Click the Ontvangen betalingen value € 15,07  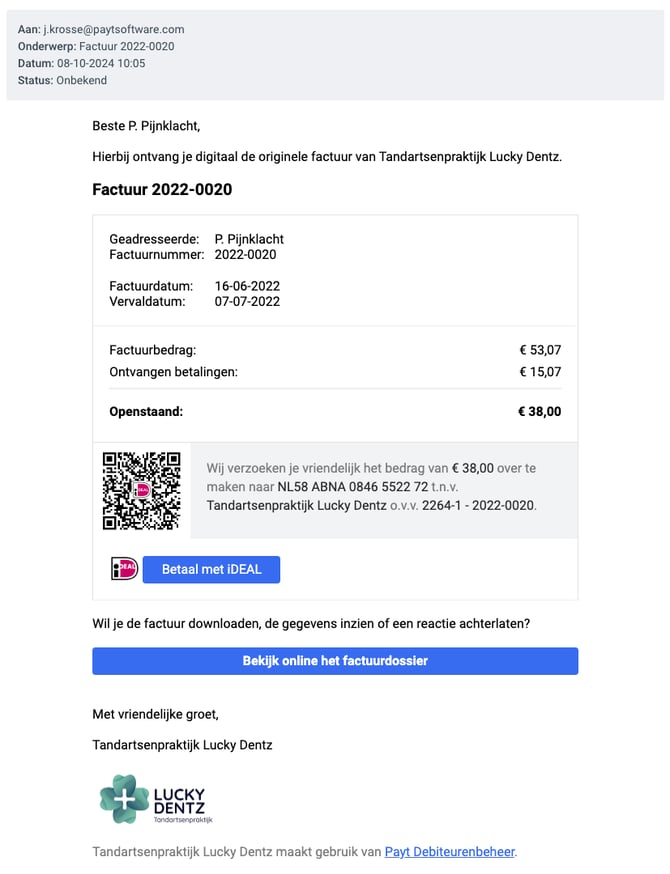(540, 372)
